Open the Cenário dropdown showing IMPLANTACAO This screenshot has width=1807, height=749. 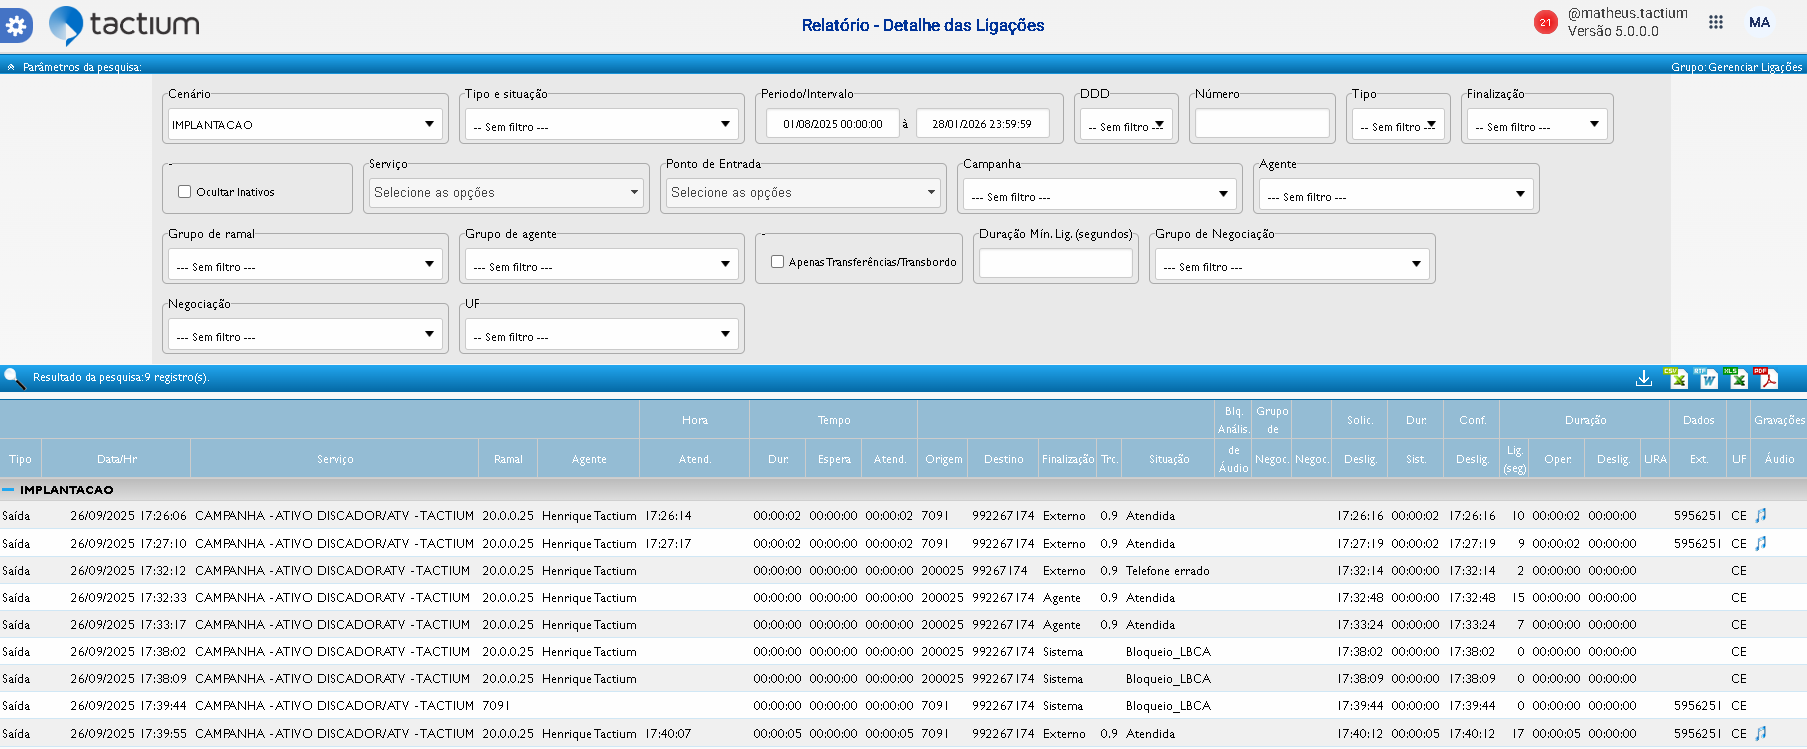click(305, 124)
